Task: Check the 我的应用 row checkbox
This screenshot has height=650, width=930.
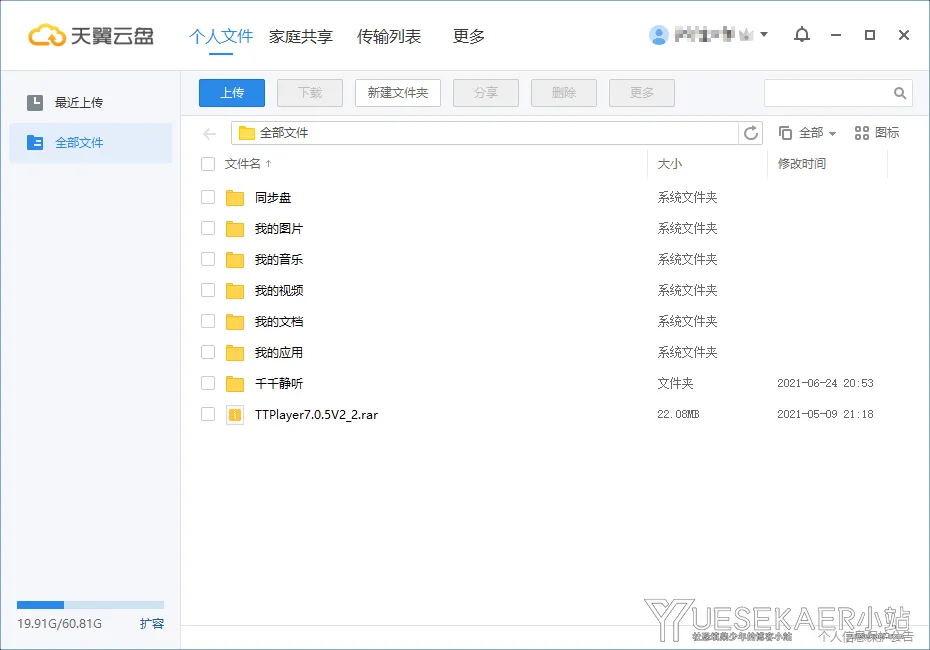Action: click(208, 352)
